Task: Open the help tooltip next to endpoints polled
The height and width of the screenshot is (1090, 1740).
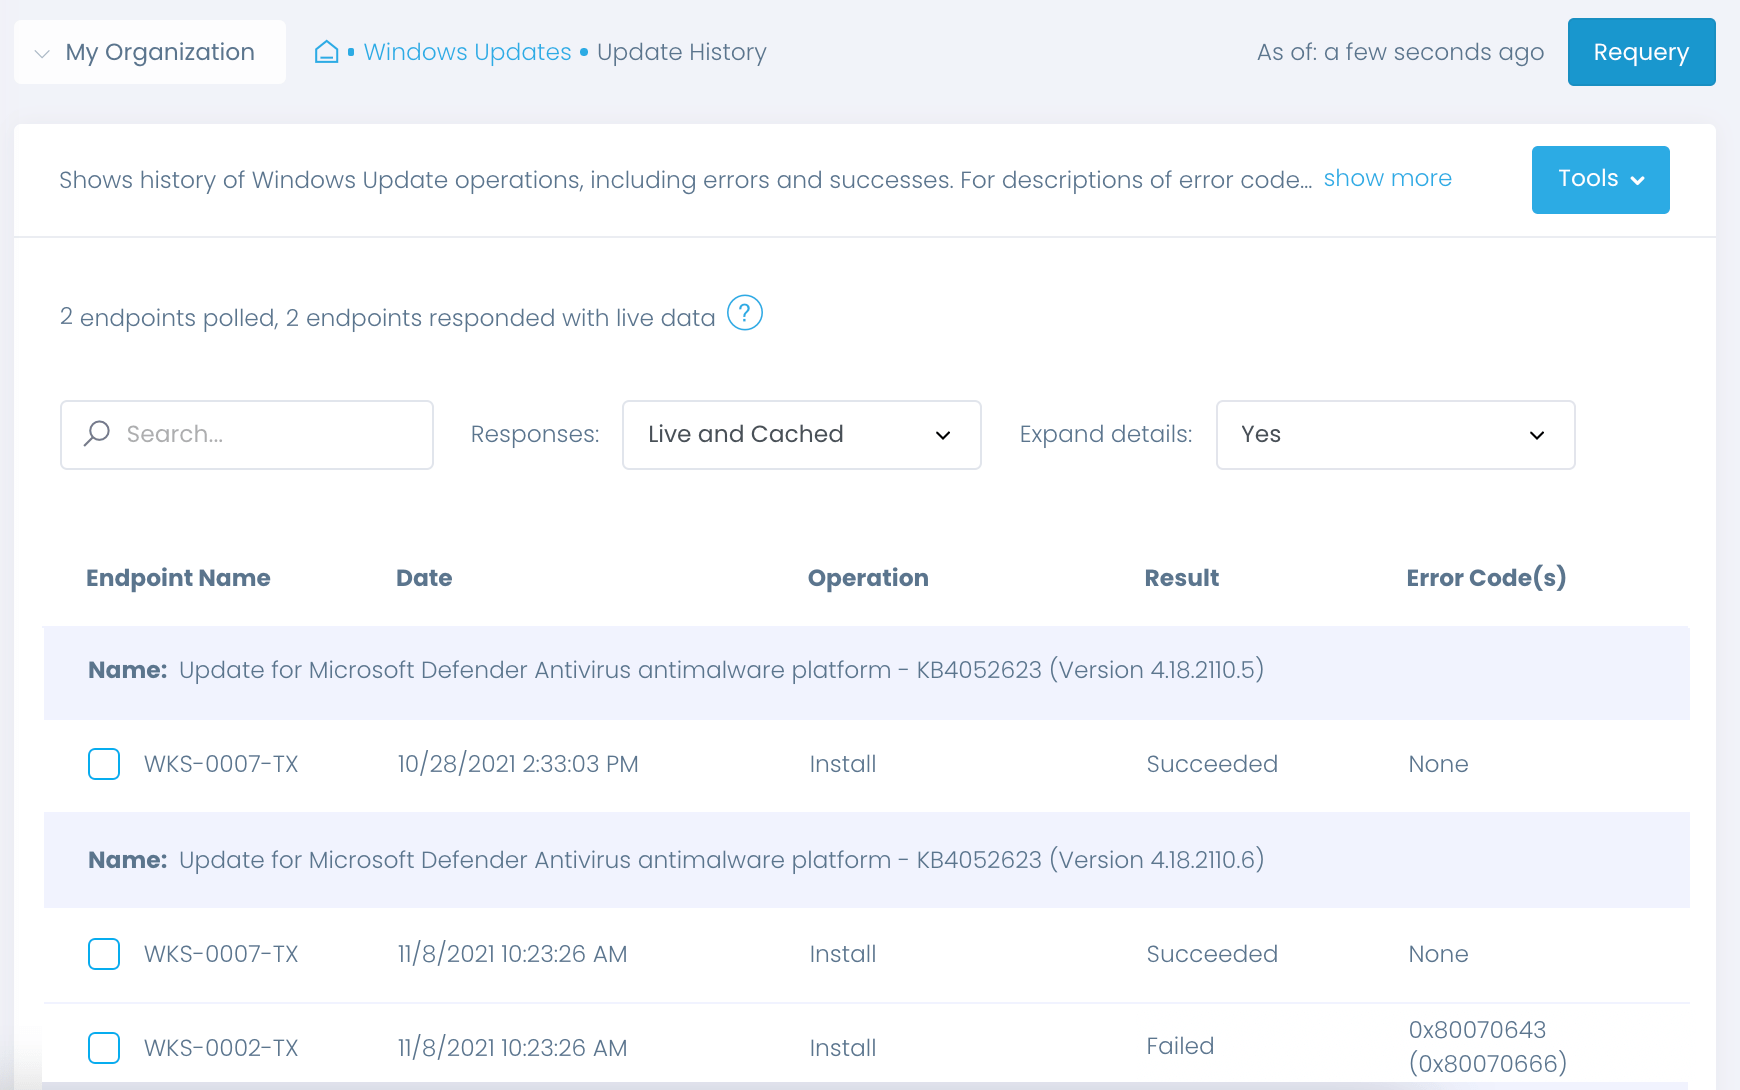Action: click(x=743, y=313)
